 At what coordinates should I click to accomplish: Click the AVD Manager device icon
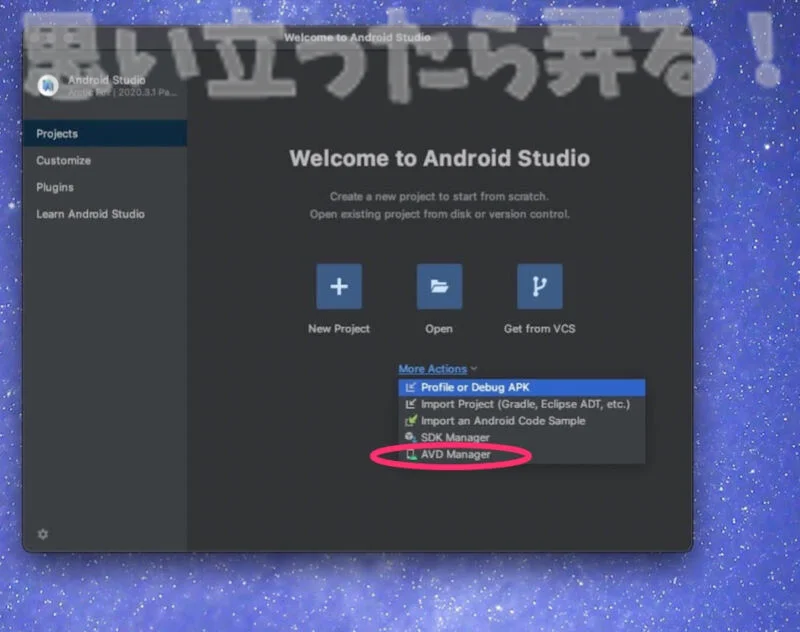click(x=411, y=454)
